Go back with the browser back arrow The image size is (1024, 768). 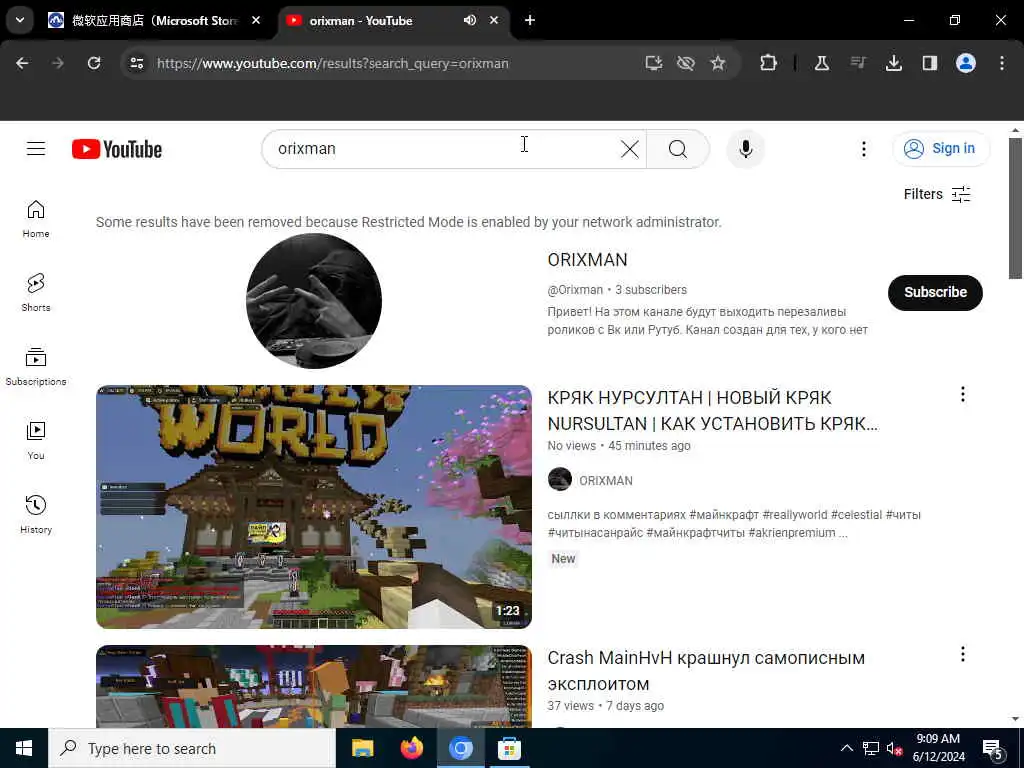click(22, 63)
